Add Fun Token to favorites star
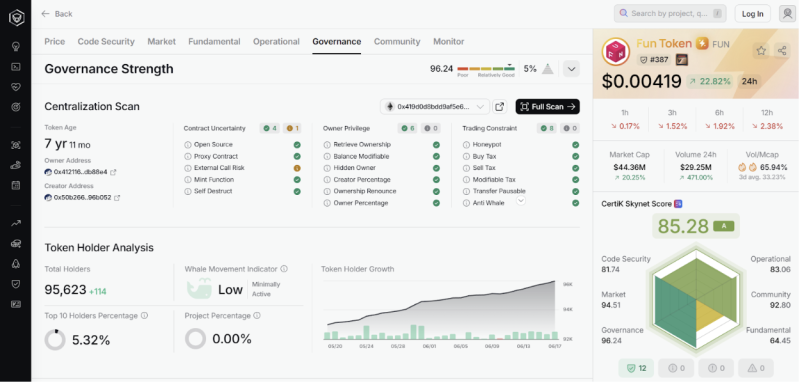The width and height of the screenshot is (800, 390). (x=761, y=51)
